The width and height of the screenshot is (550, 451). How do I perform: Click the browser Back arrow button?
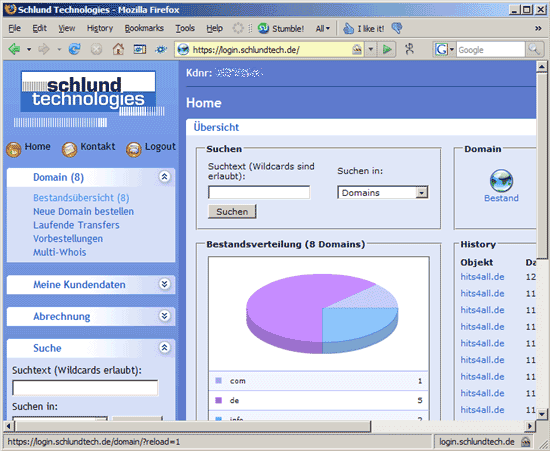[x=14, y=49]
